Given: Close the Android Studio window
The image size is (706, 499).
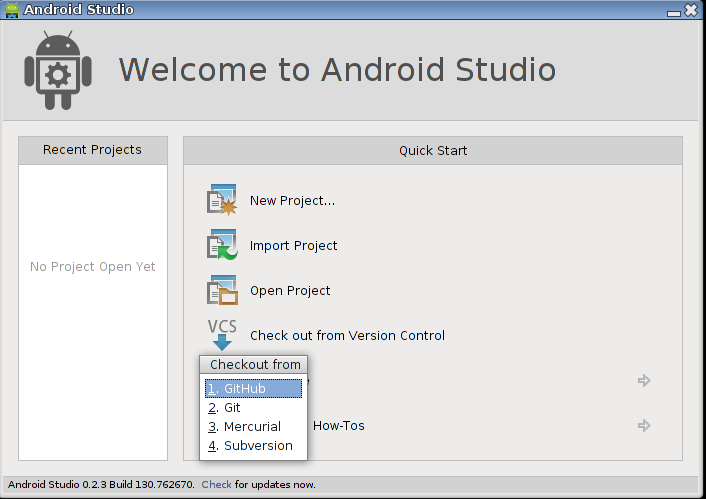Looking at the screenshot, I should tap(691, 10).
